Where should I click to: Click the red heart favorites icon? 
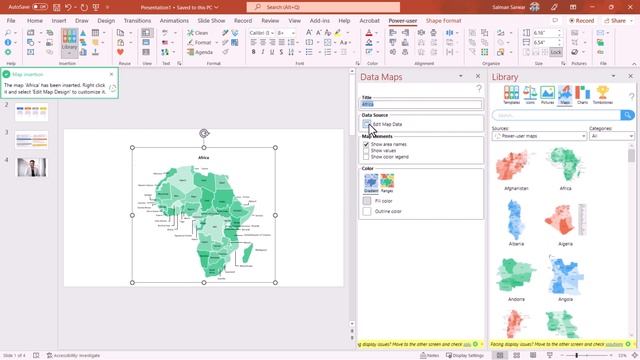120,52
